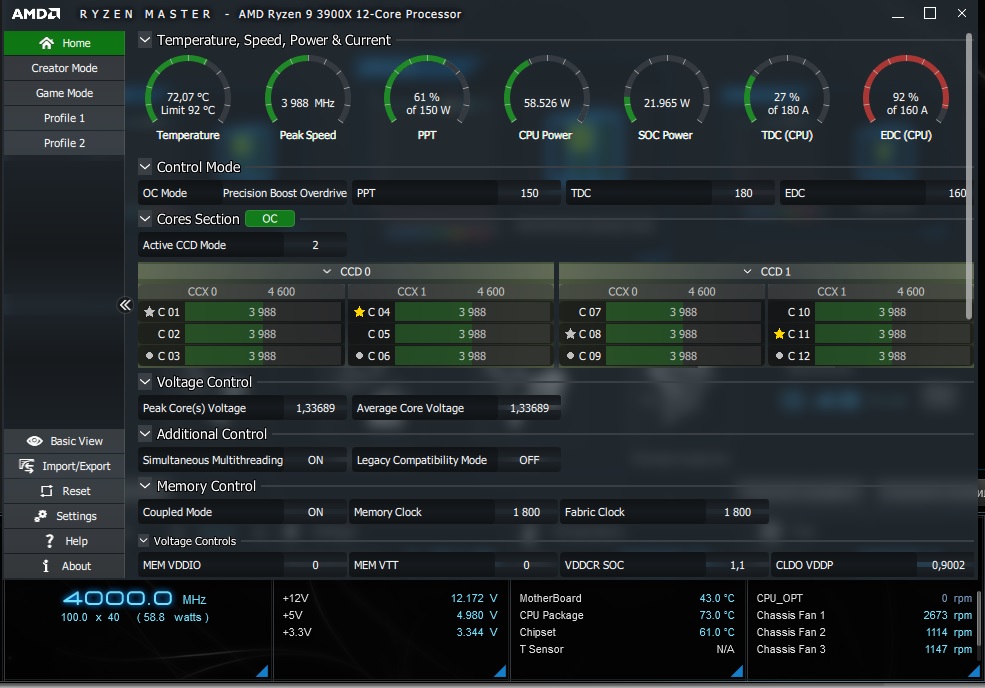The width and height of the screenshot is (985, 688).
Task: Switch to Creator Mode
Action: coord(64,68)
